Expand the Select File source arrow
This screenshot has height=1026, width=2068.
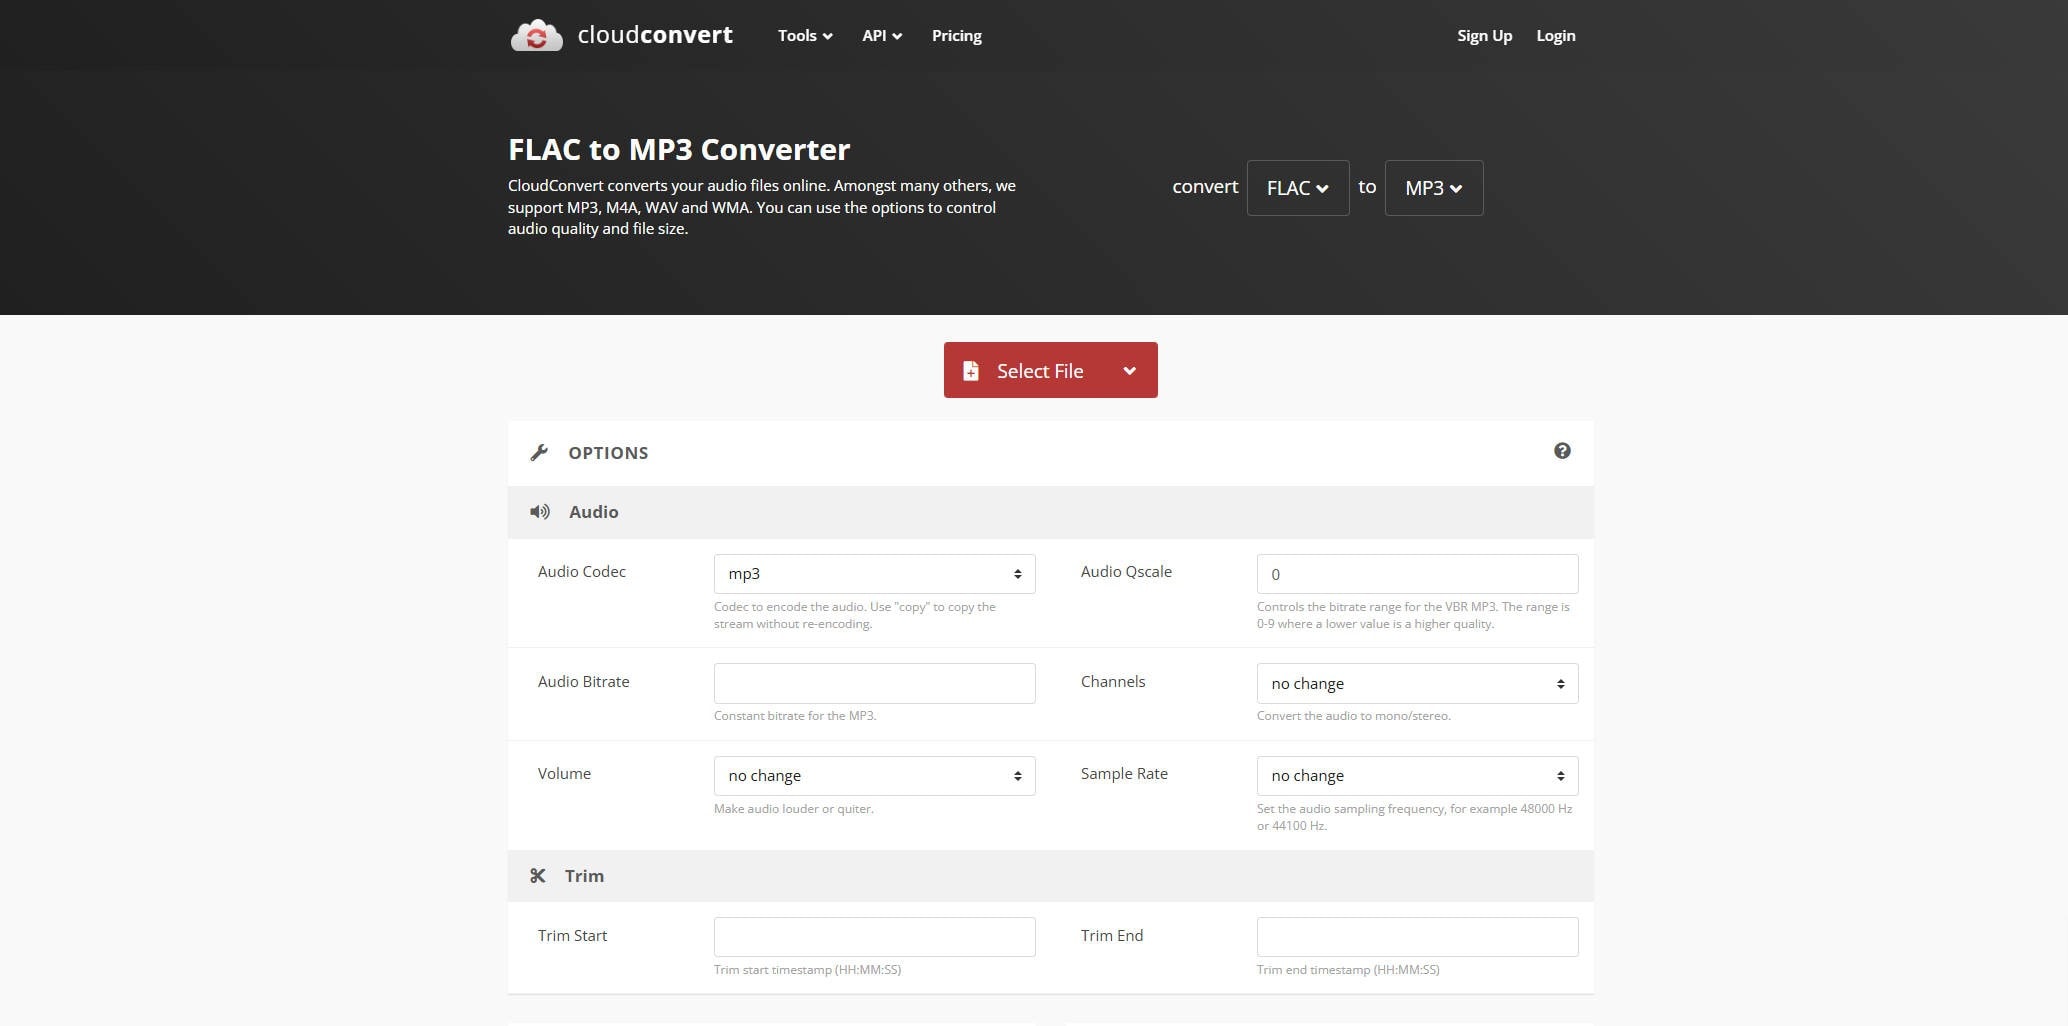point(1129,371)
